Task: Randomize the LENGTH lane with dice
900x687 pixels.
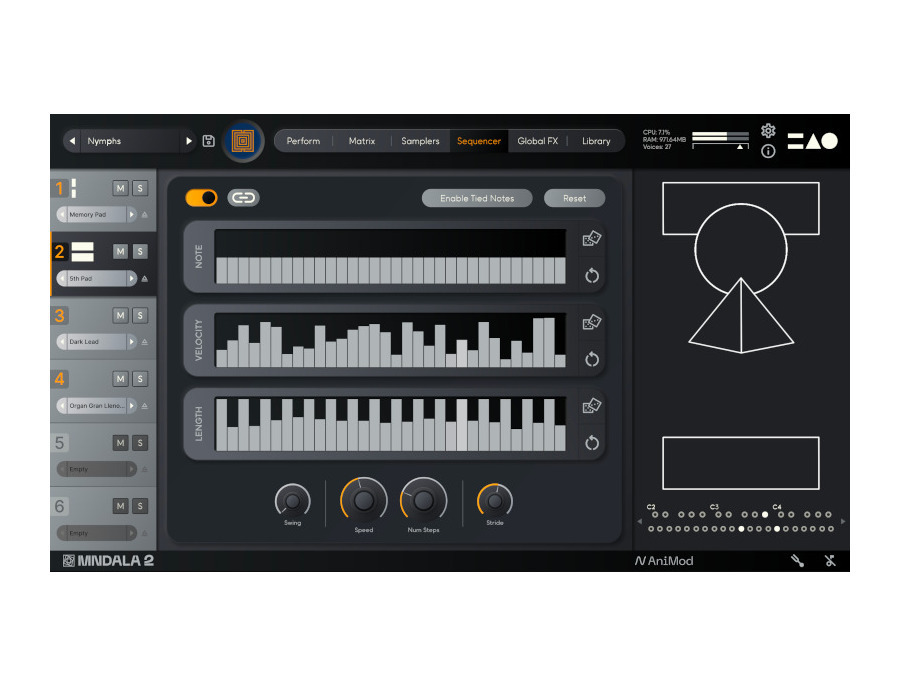Action: (x=591, y=406)
